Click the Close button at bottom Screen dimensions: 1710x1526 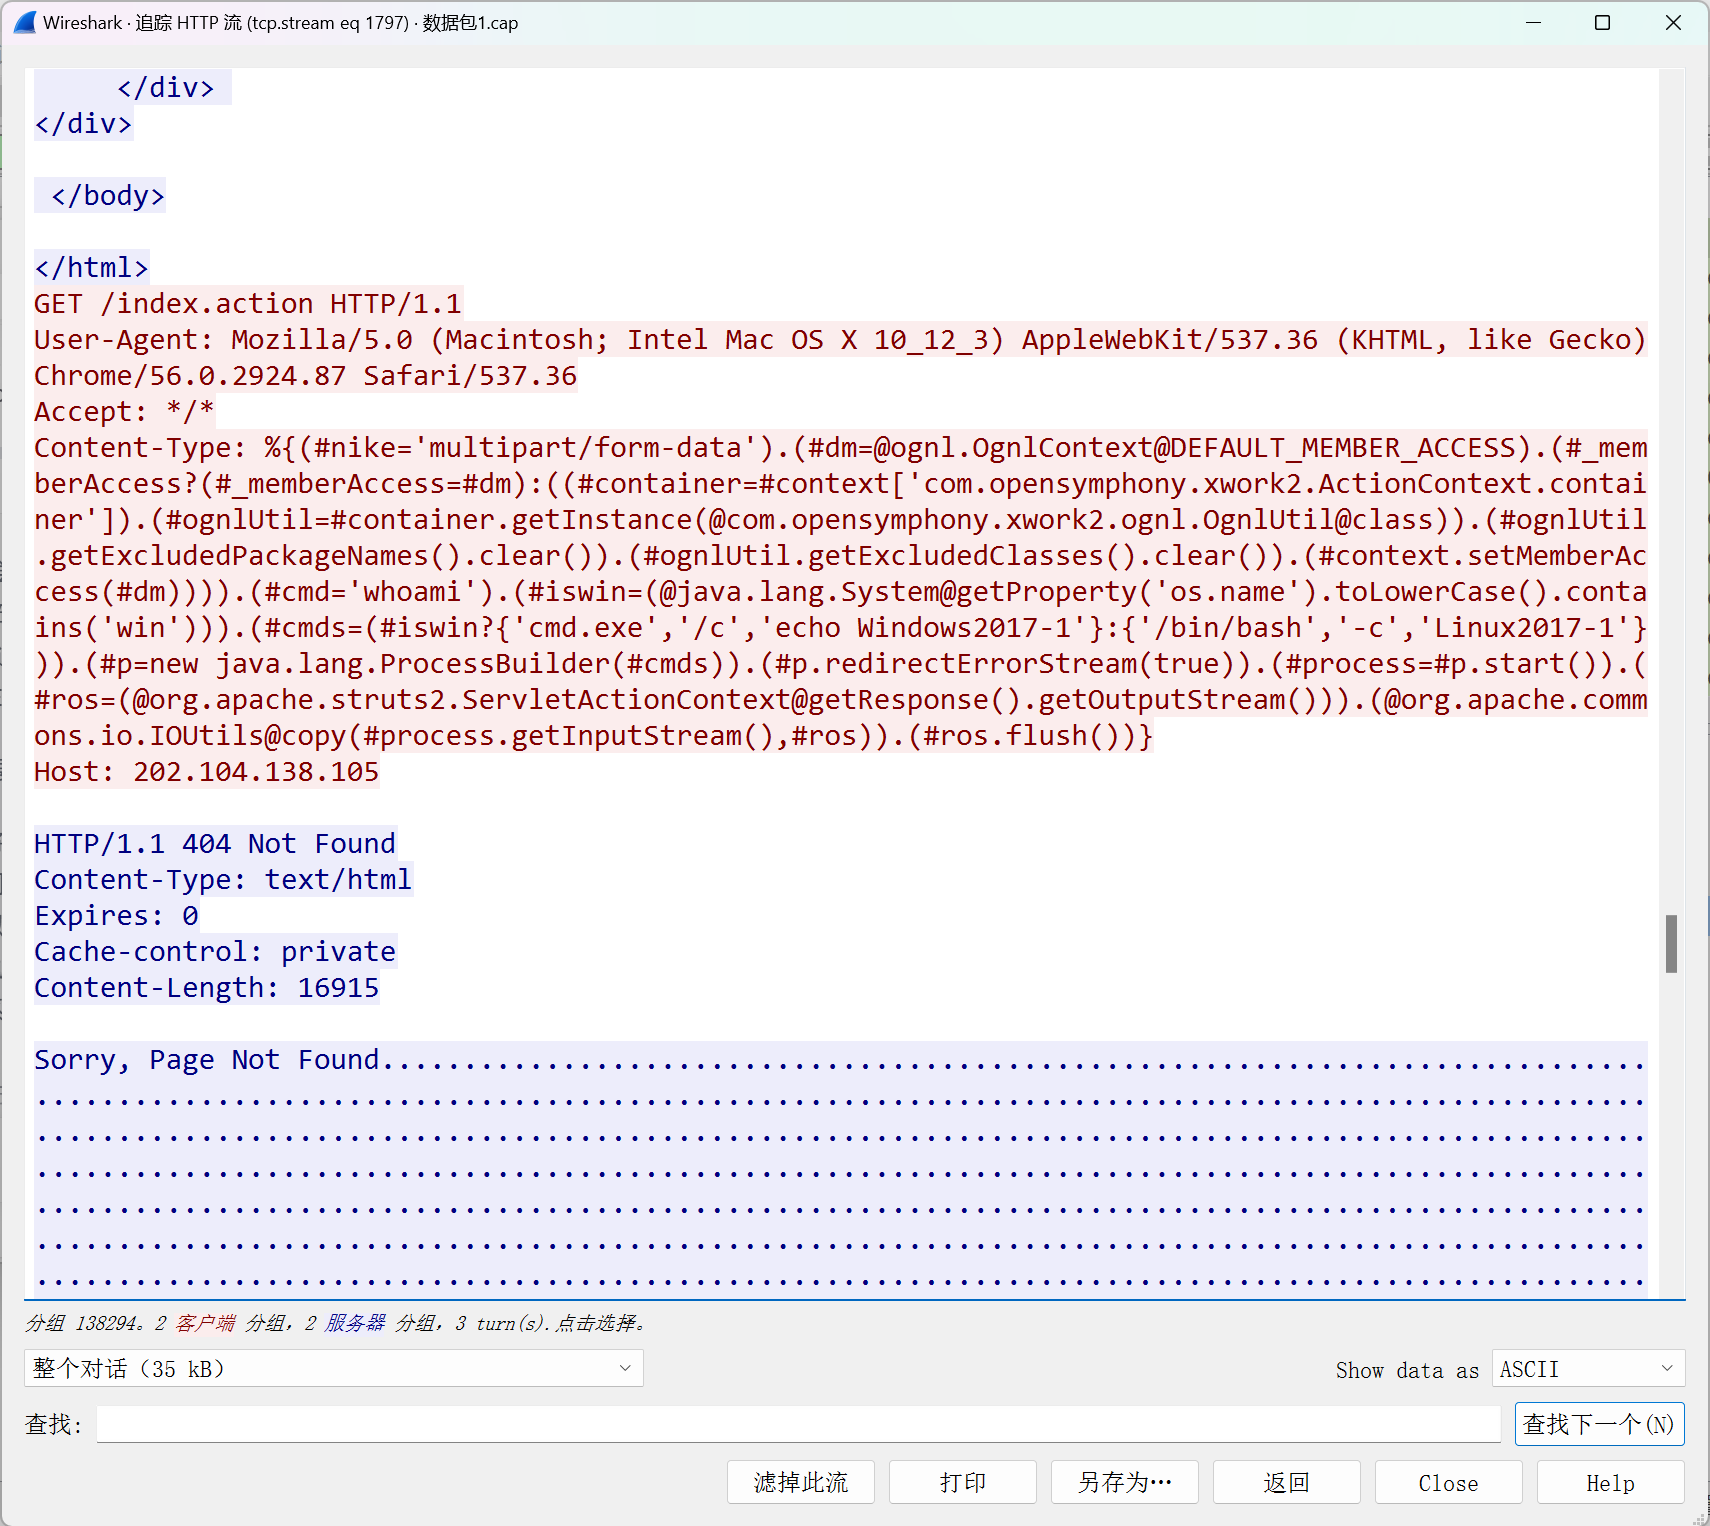(1449, 1482)
